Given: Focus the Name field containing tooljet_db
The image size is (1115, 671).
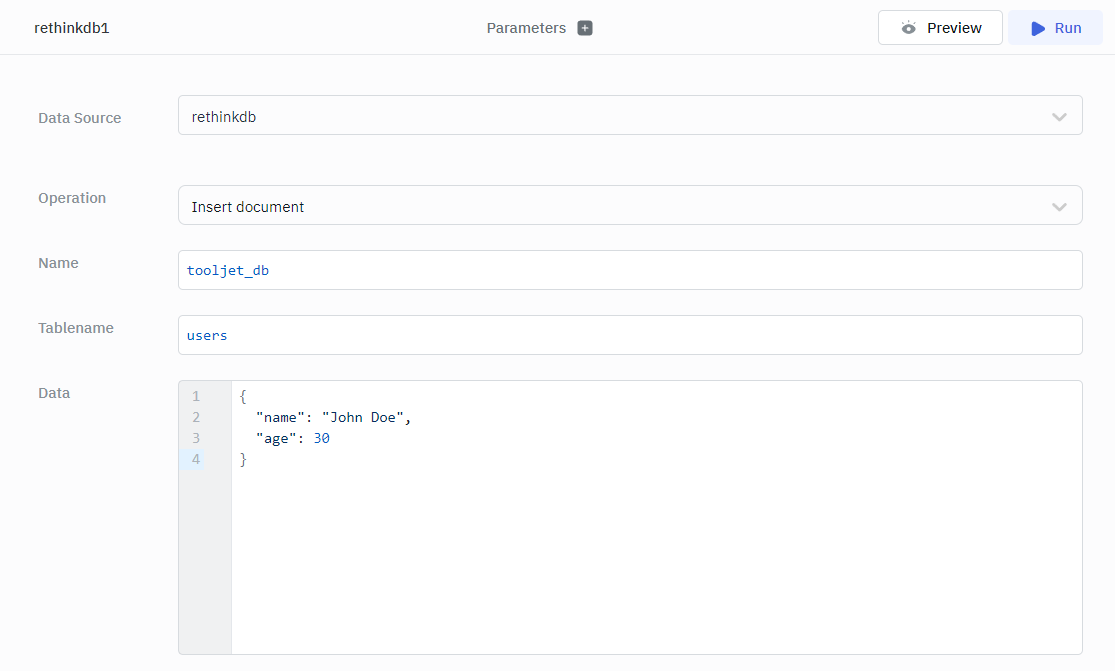Looking at the screenshot, I should tap(629, 270).
